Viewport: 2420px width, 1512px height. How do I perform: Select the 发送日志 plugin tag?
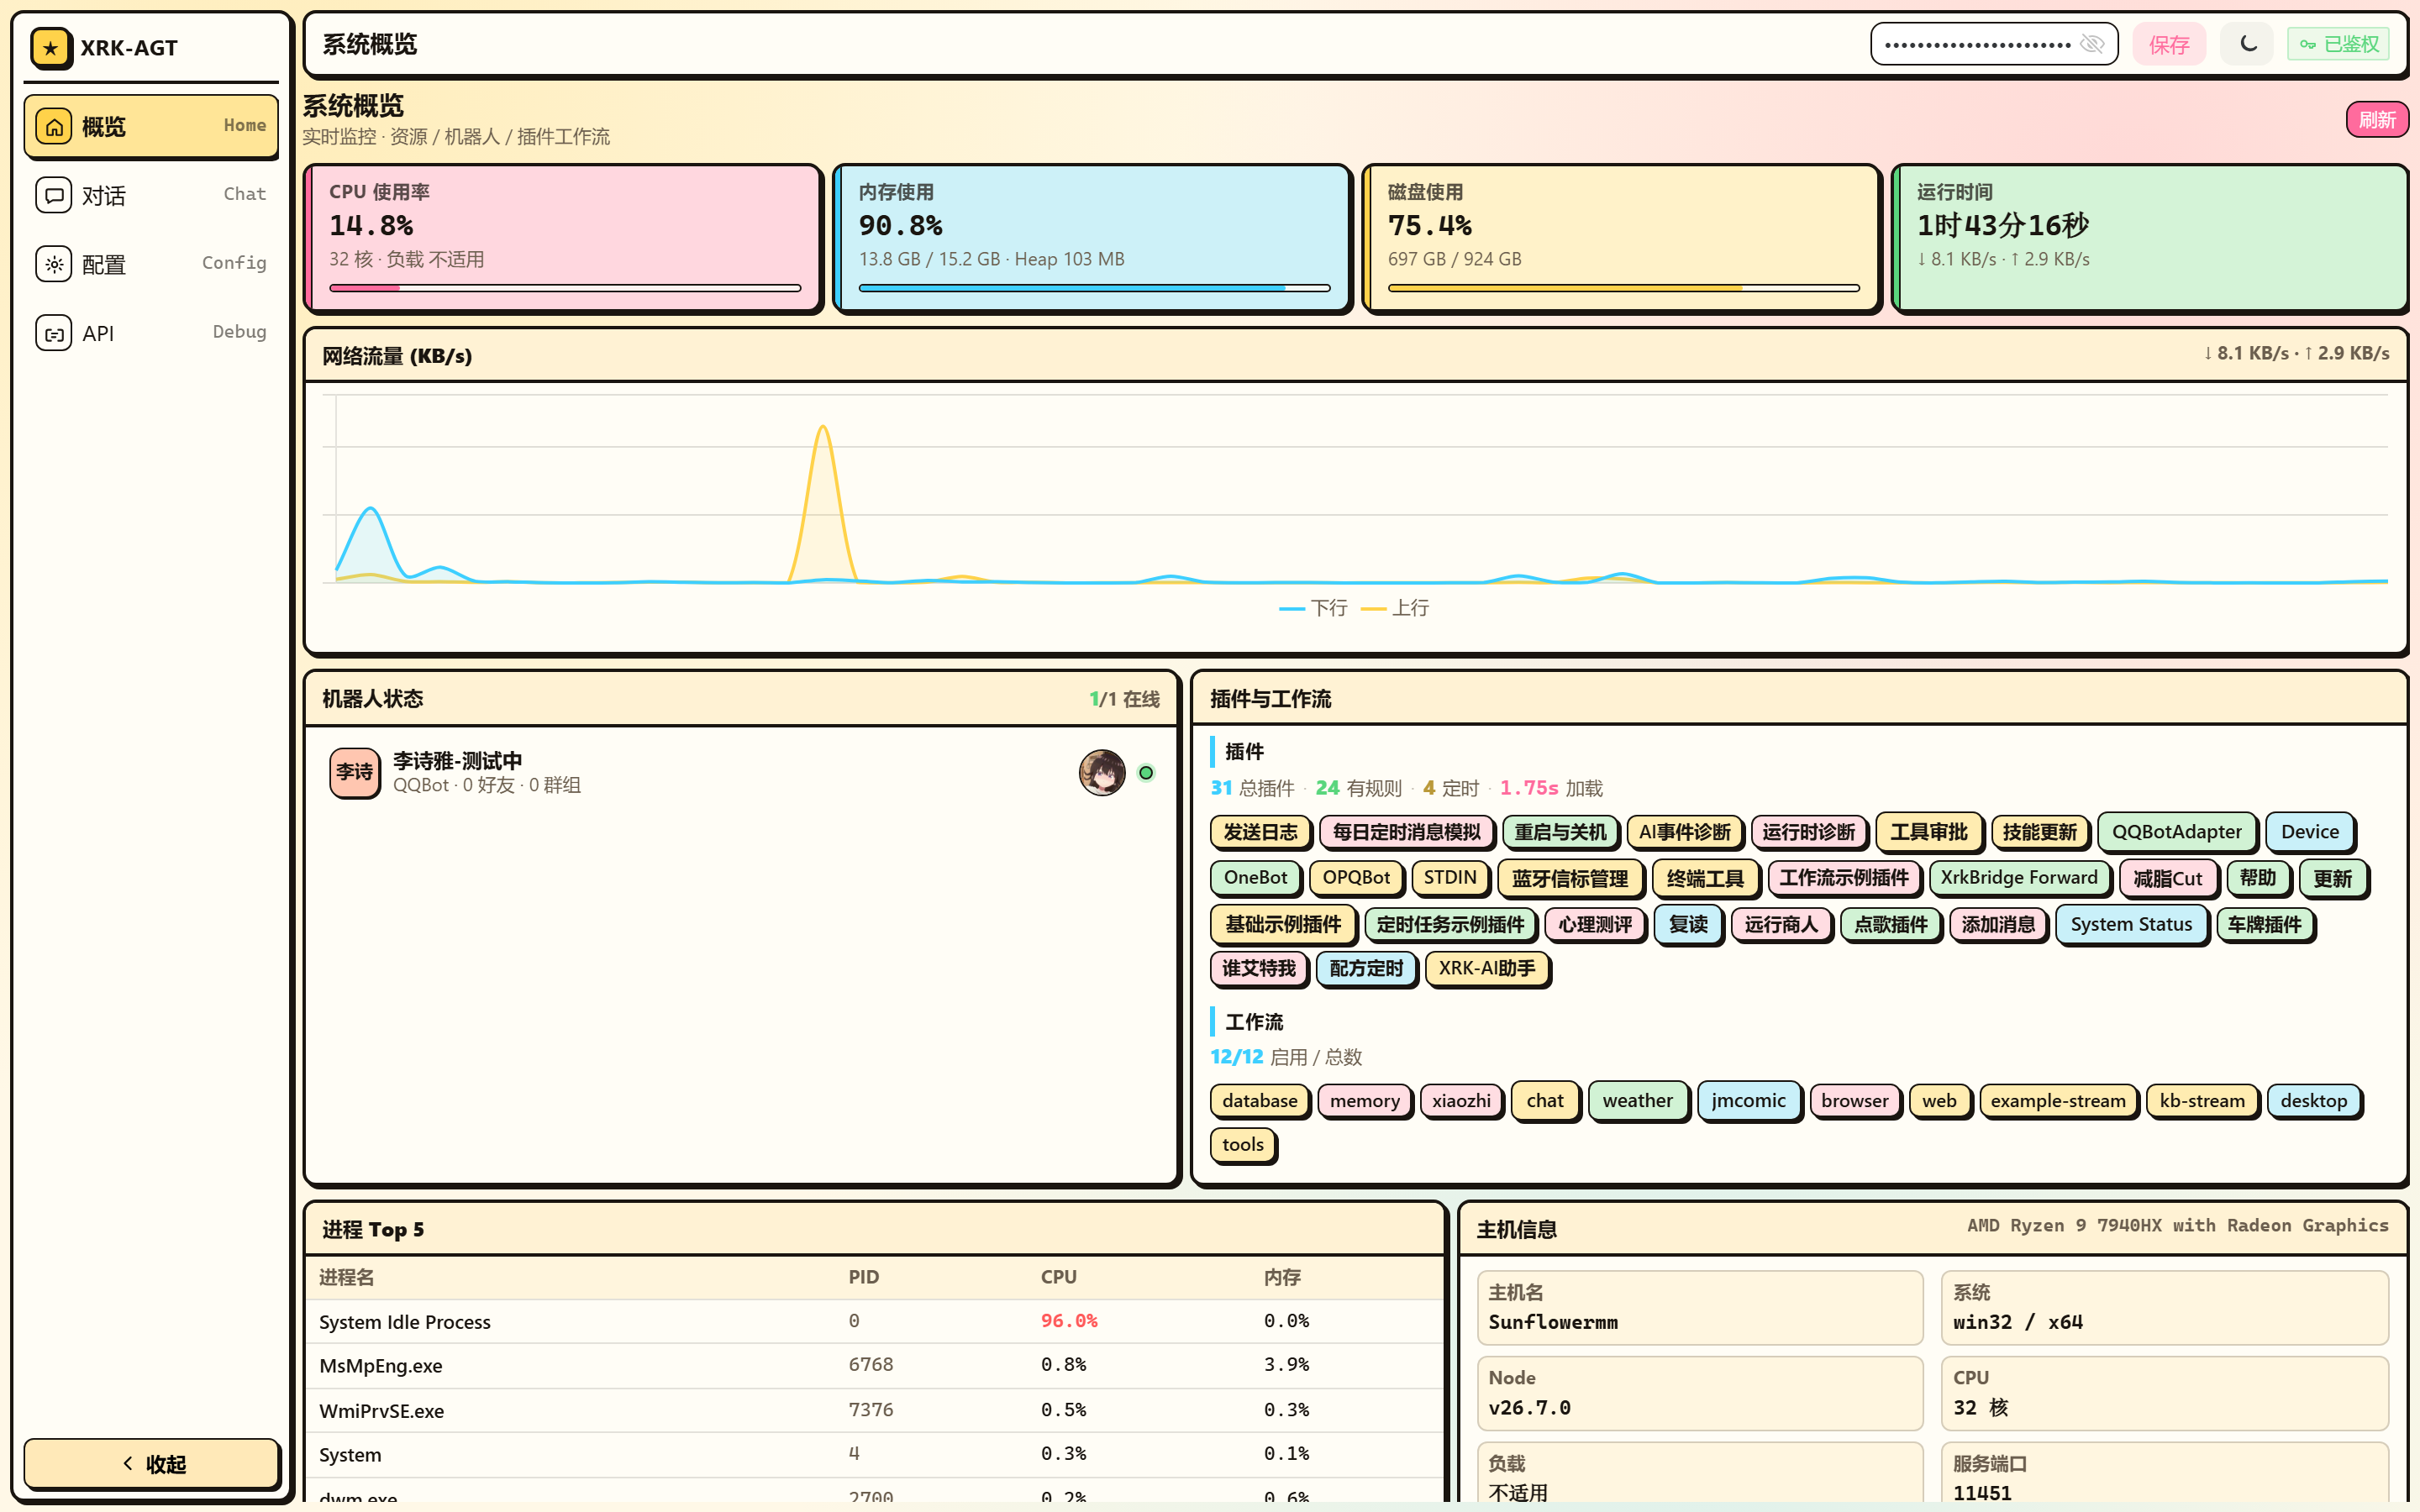1260,832
